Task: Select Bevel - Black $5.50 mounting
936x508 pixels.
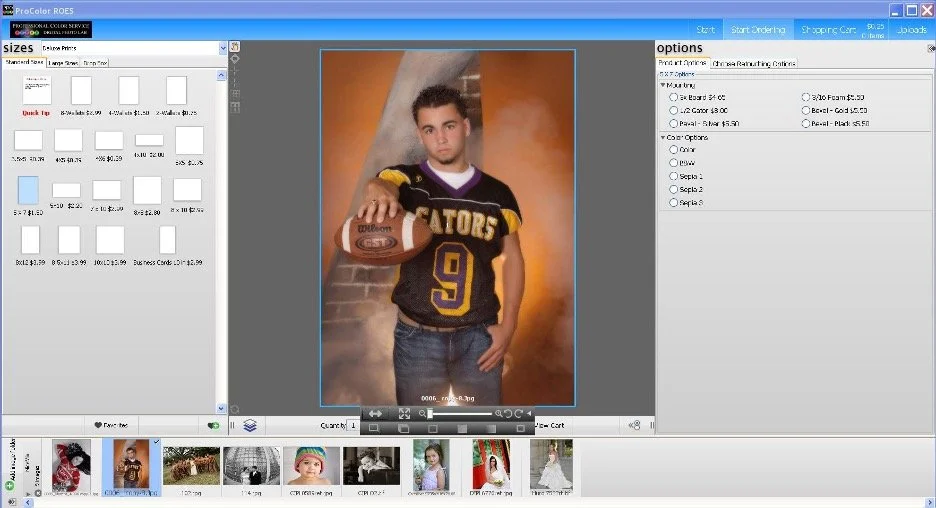Action: (x=805, y=123)
